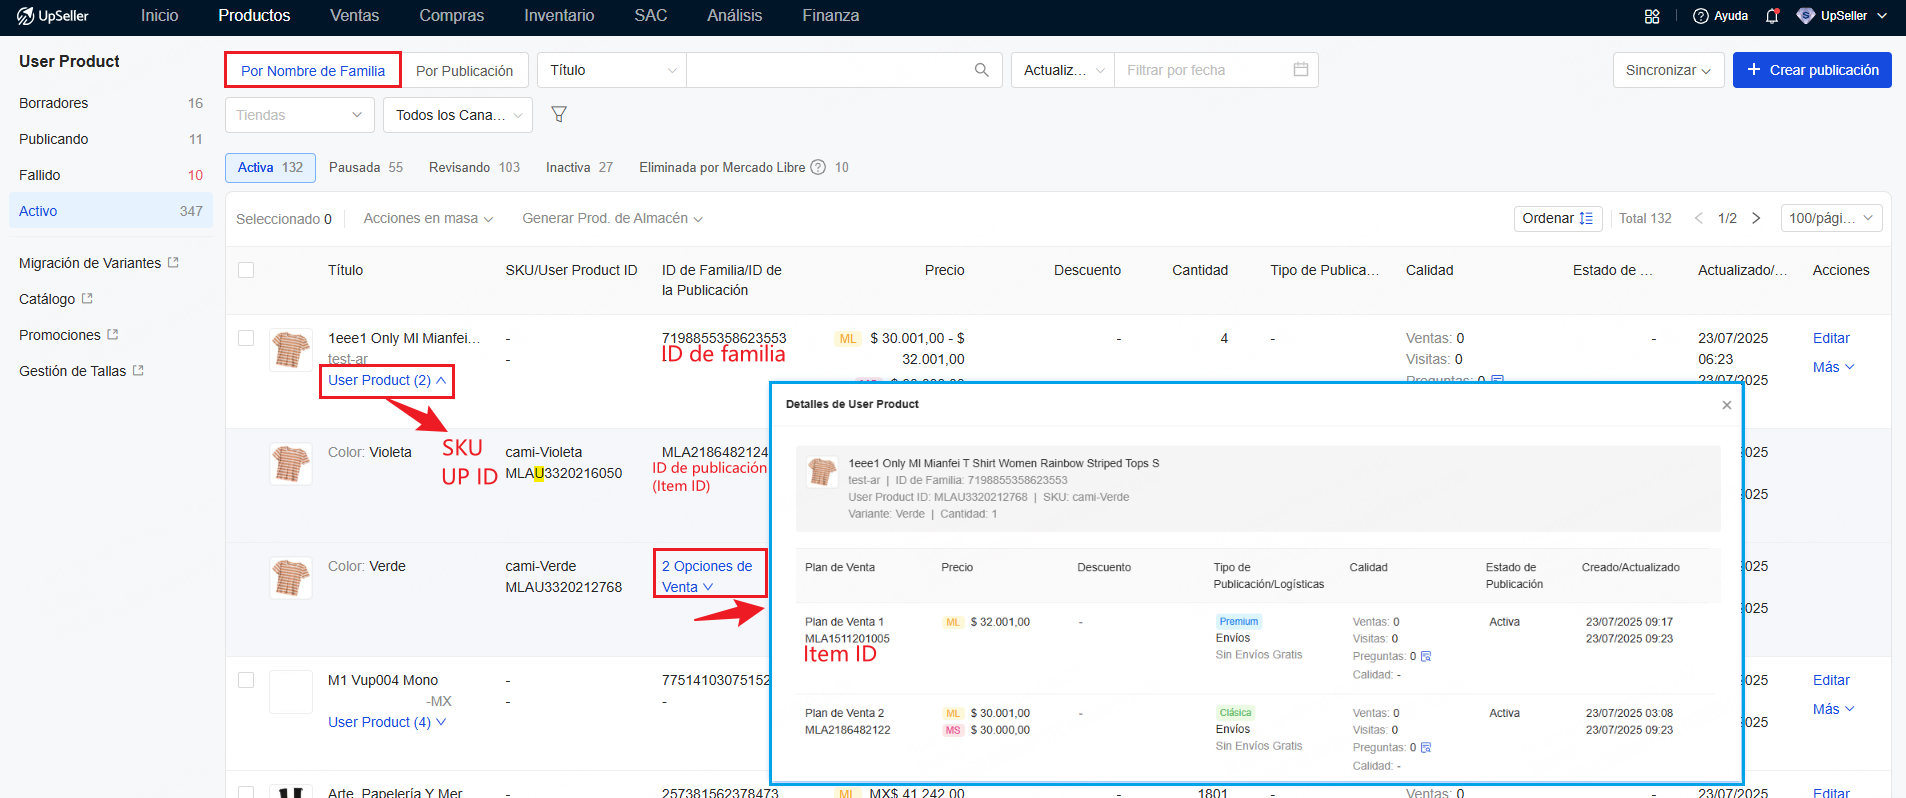Screen dimensions: 1906x798
Task: Open Inicio in top navigation
Action: click(159, 16)
